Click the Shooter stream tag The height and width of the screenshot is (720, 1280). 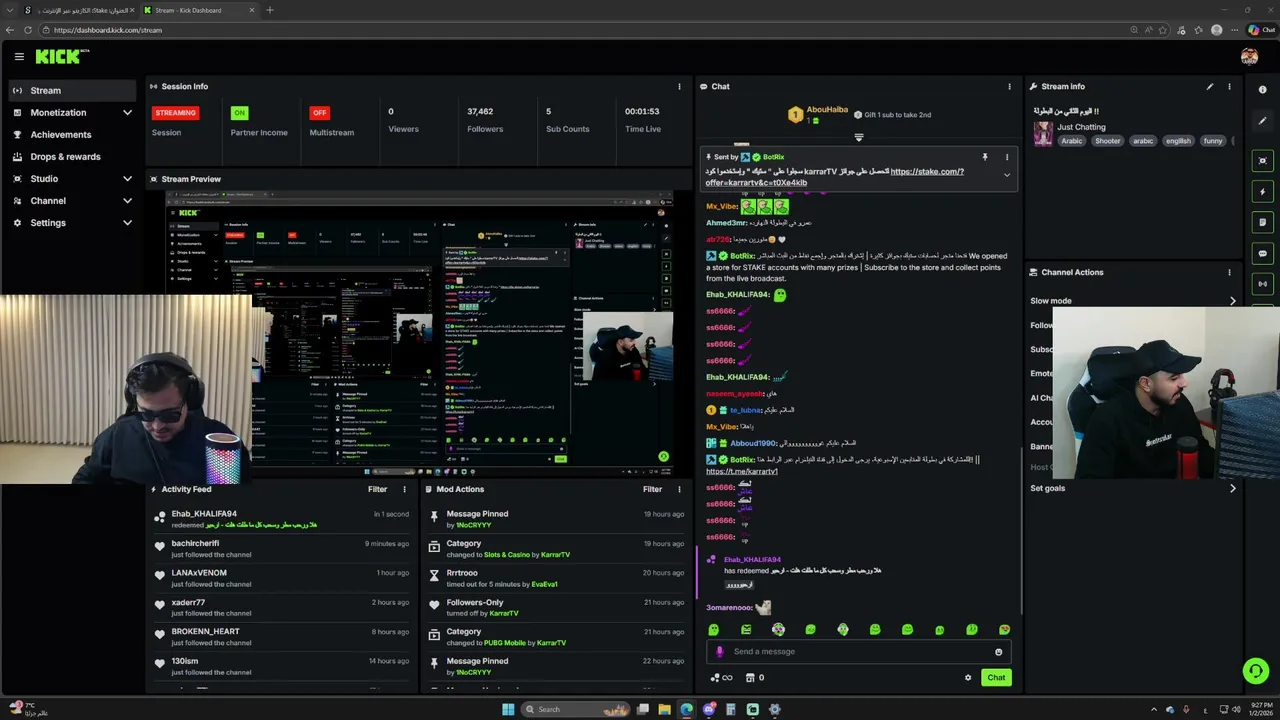click(x=1108, y=141)
